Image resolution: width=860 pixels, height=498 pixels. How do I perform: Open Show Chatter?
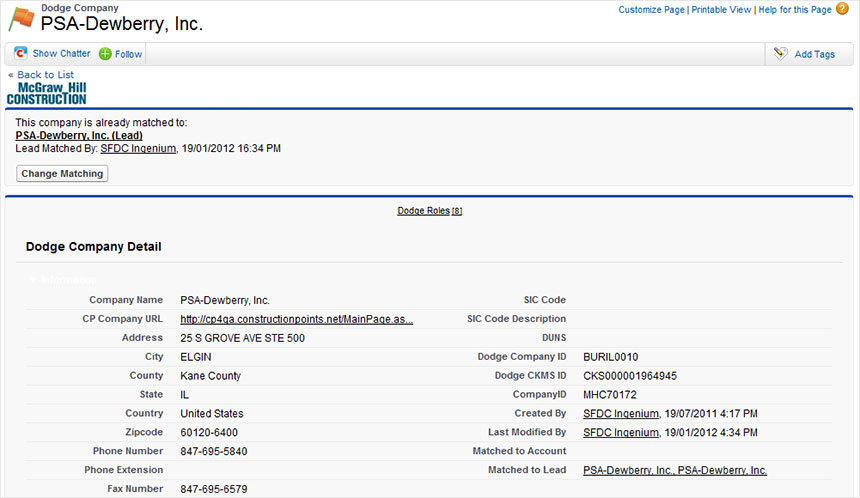tap(61, 53)
